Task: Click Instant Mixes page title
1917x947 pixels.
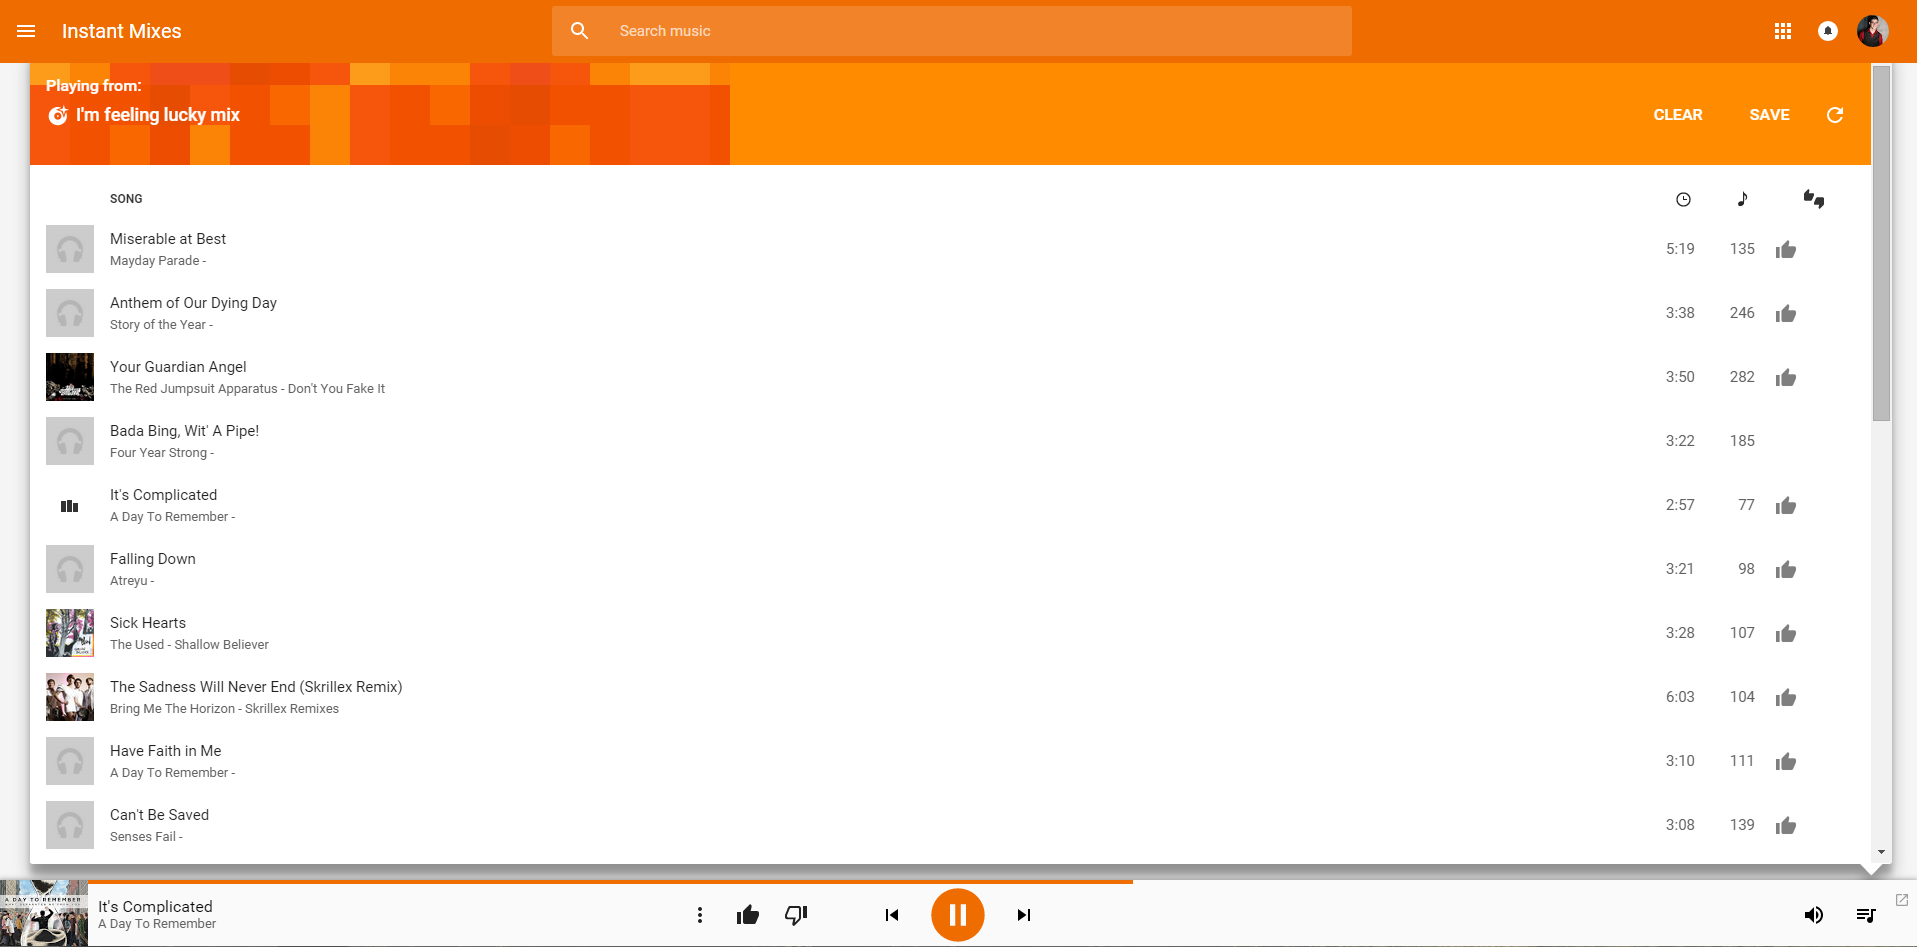Action: (x=122, y=31)
